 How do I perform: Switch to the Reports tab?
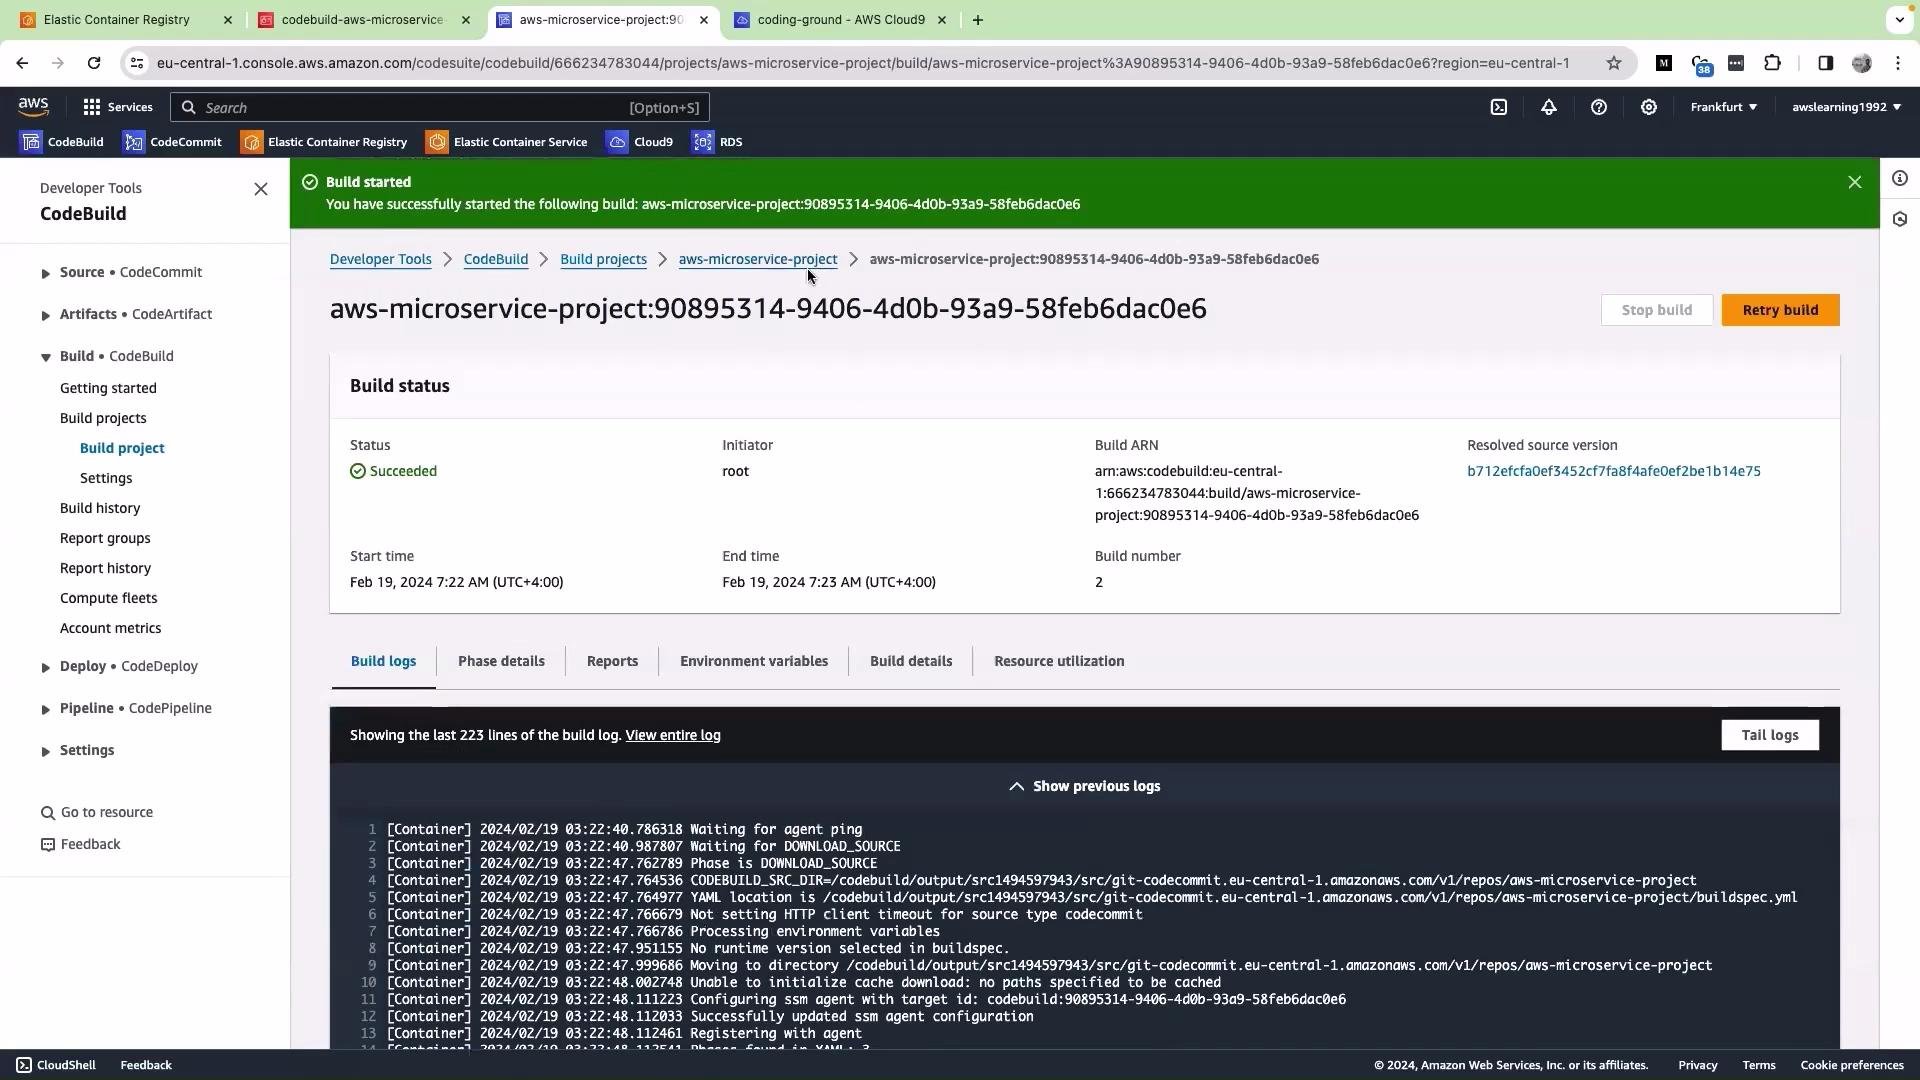coord(612,661)
